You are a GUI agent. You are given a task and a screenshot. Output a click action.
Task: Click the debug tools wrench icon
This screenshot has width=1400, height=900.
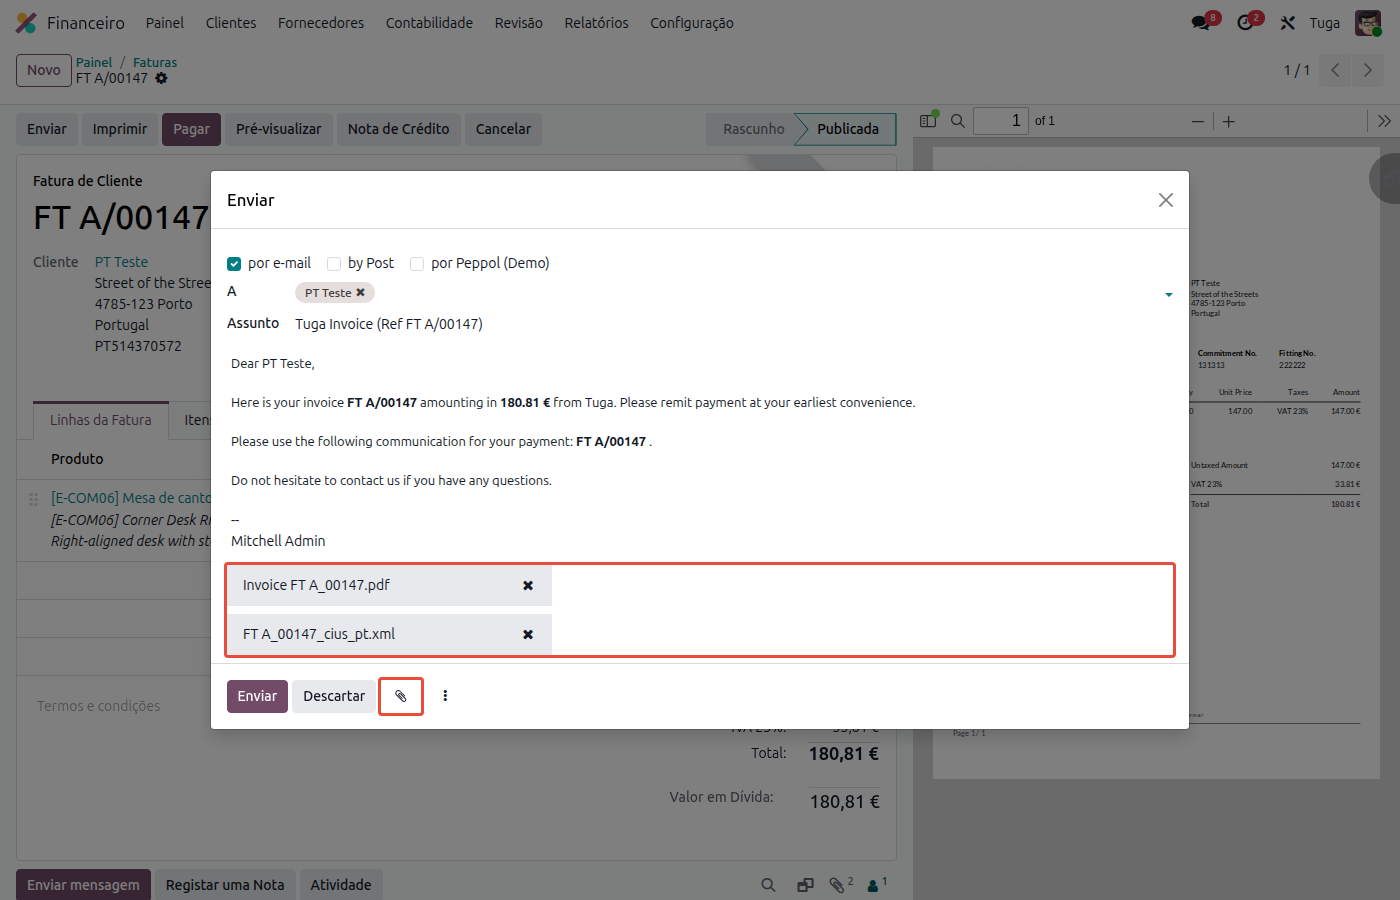pyautogui.click(x=1288, y=23)
